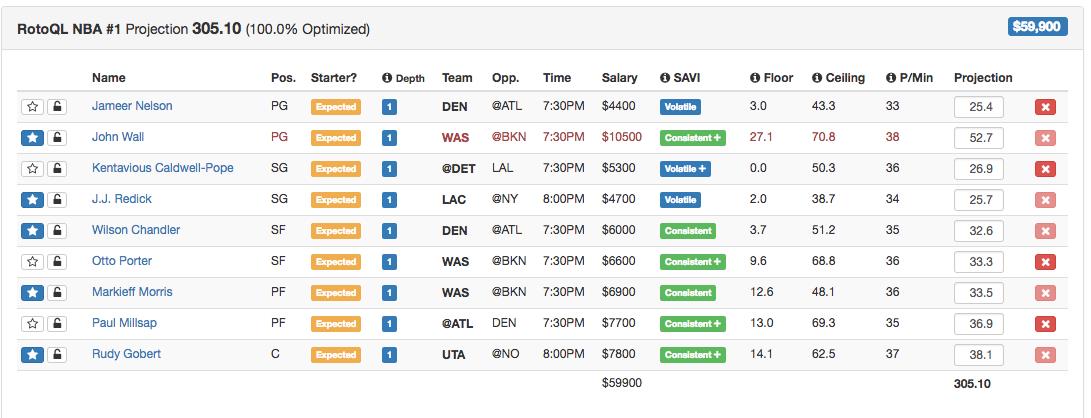Unstar Markieff Morris favorite
Image resolution: width=1091 pixels, height=418 pixels.
pos(33,293)
